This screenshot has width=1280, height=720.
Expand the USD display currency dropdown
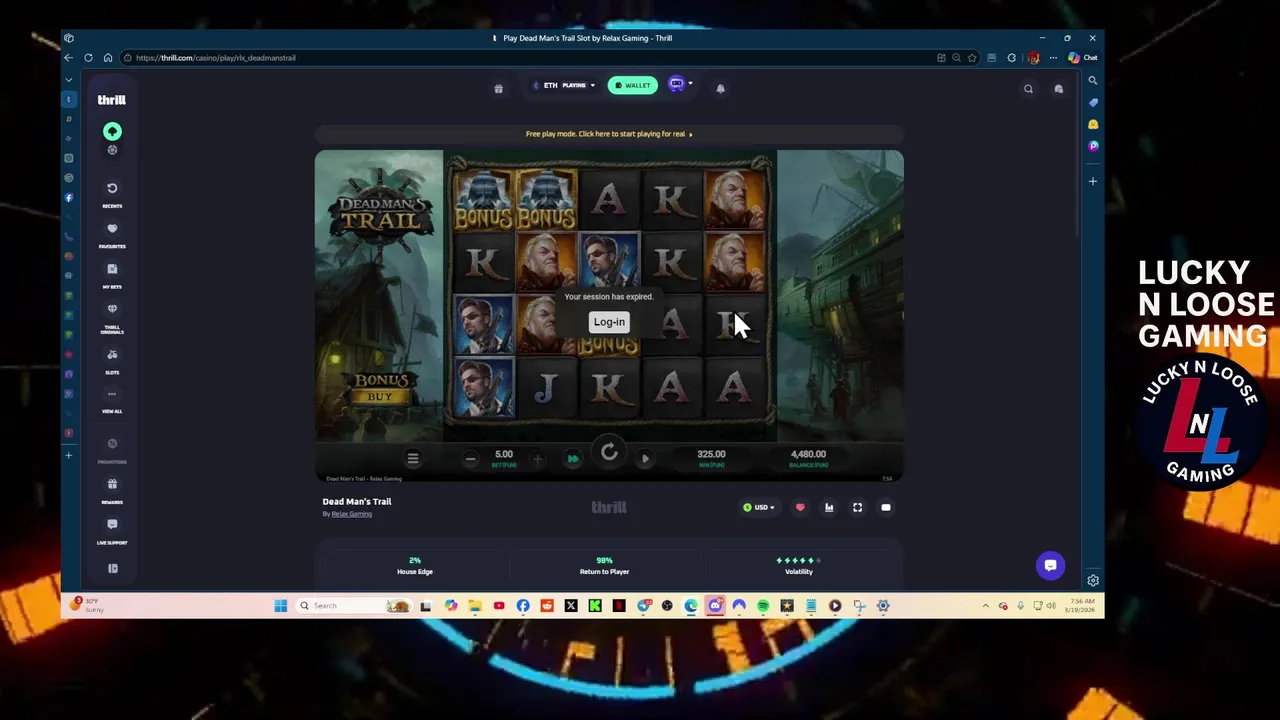tap(758, 508)
